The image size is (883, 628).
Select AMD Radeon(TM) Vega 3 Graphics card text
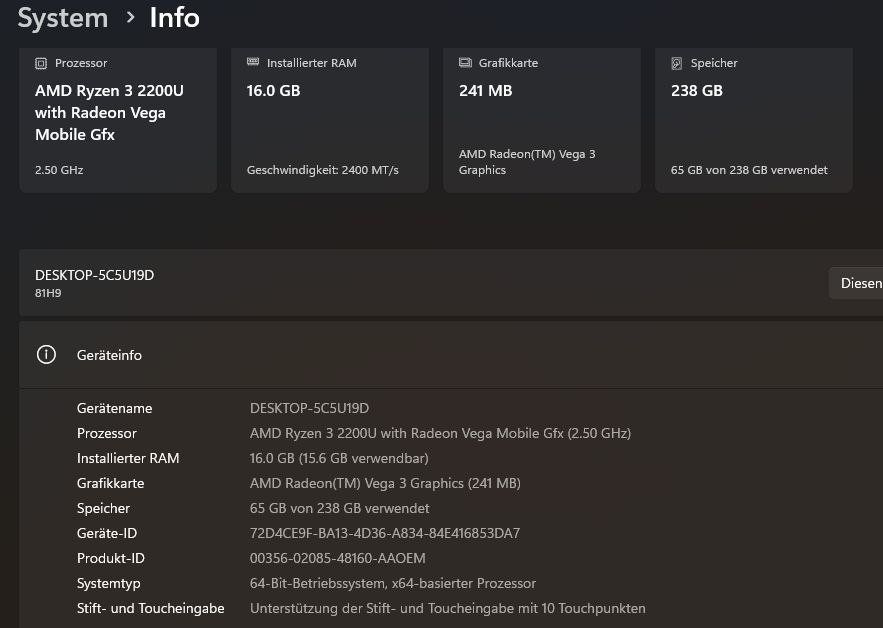527,162
